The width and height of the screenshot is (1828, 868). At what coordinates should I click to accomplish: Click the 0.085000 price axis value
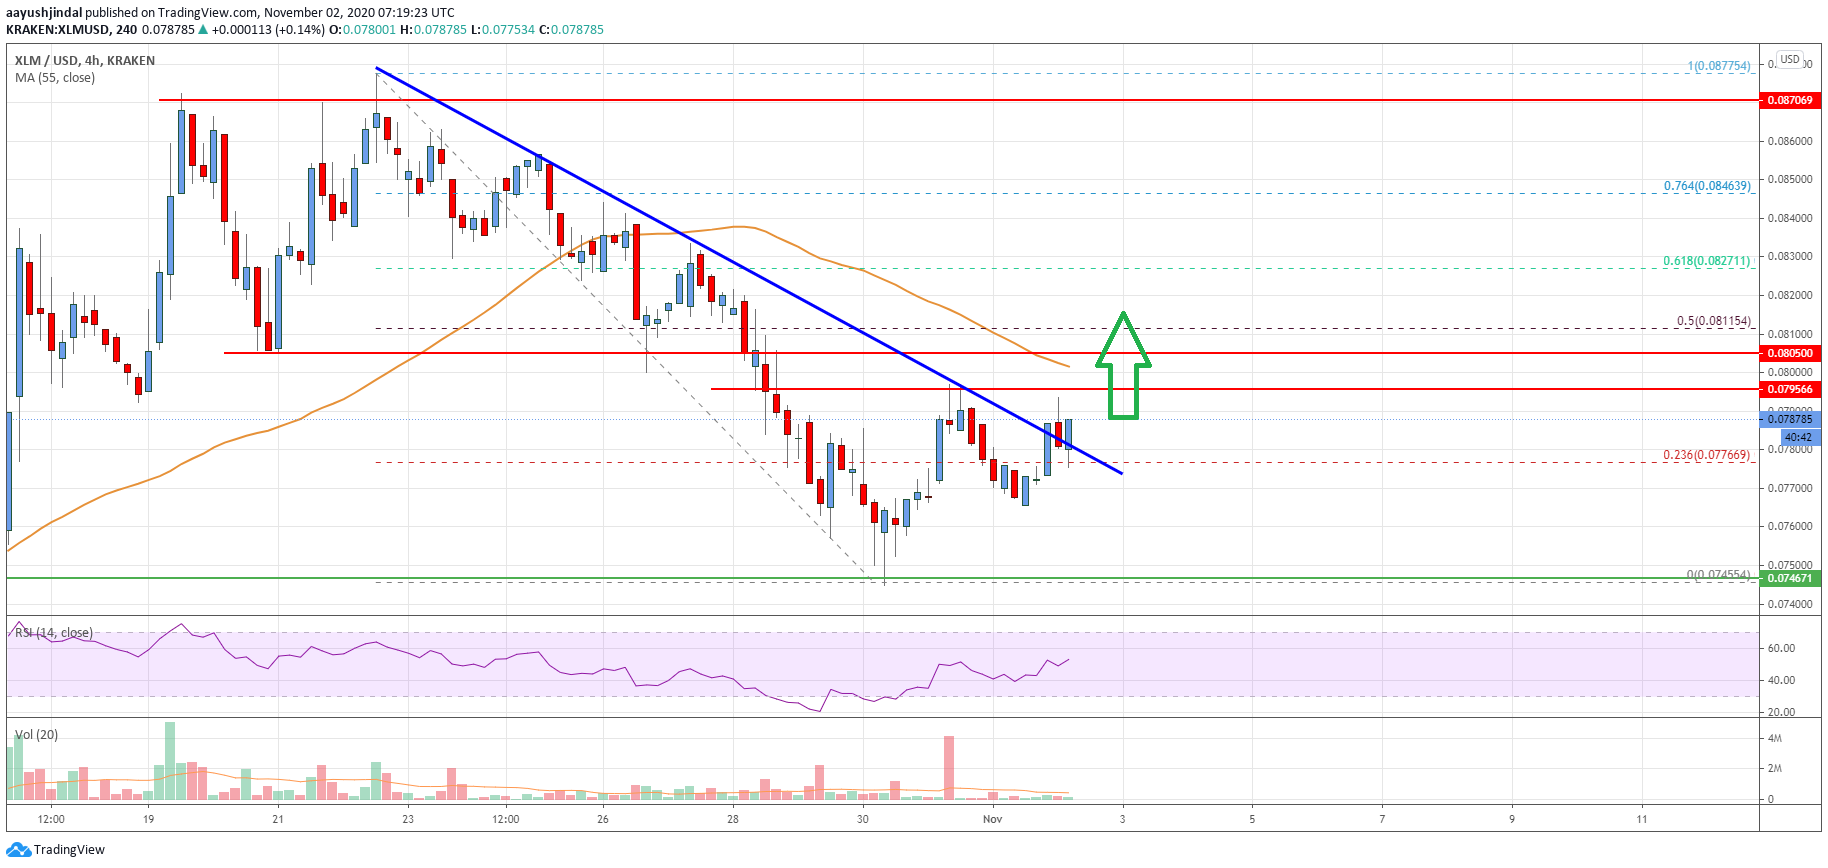1790,179
